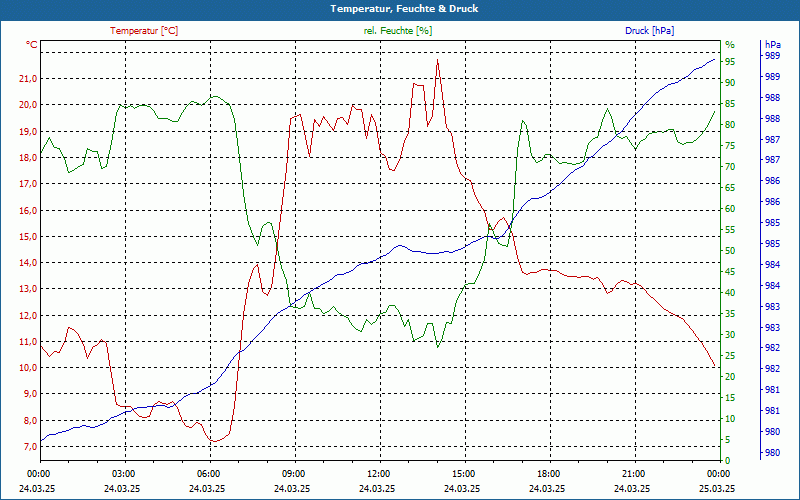800x500 pixels.
Task: Click the green "25" humidity axis value
Action: pyautogui.click(x=730, y=356)
